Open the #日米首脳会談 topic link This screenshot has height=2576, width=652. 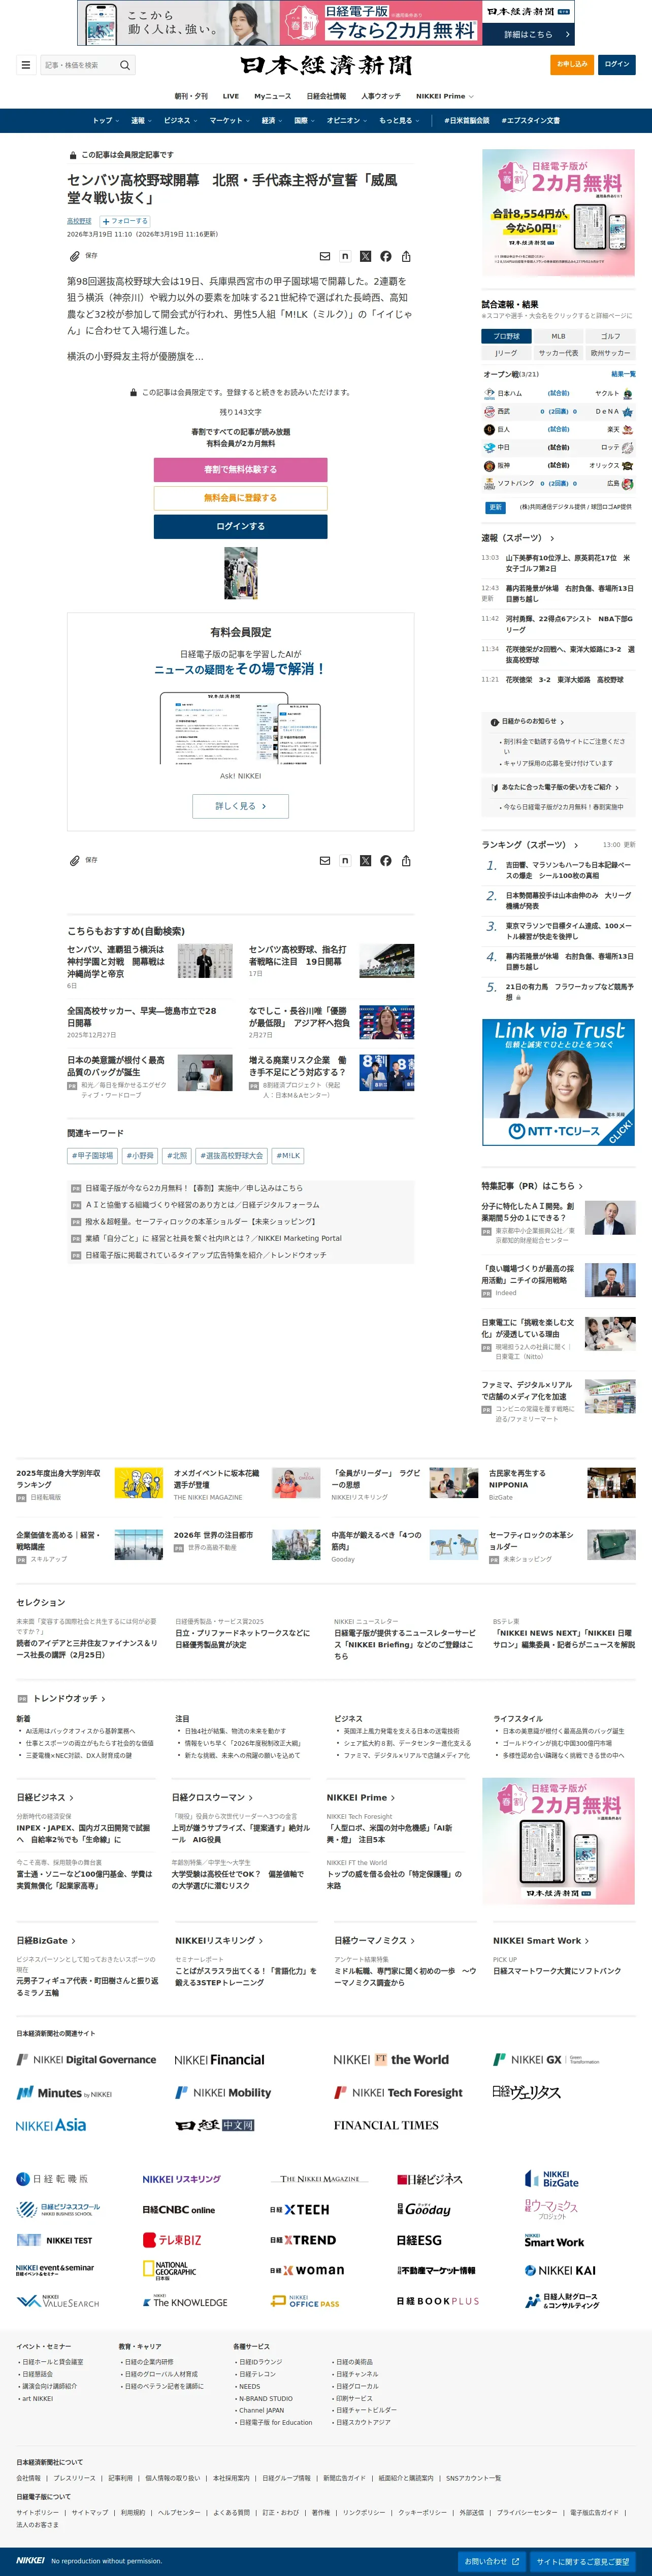pos(467,120)
